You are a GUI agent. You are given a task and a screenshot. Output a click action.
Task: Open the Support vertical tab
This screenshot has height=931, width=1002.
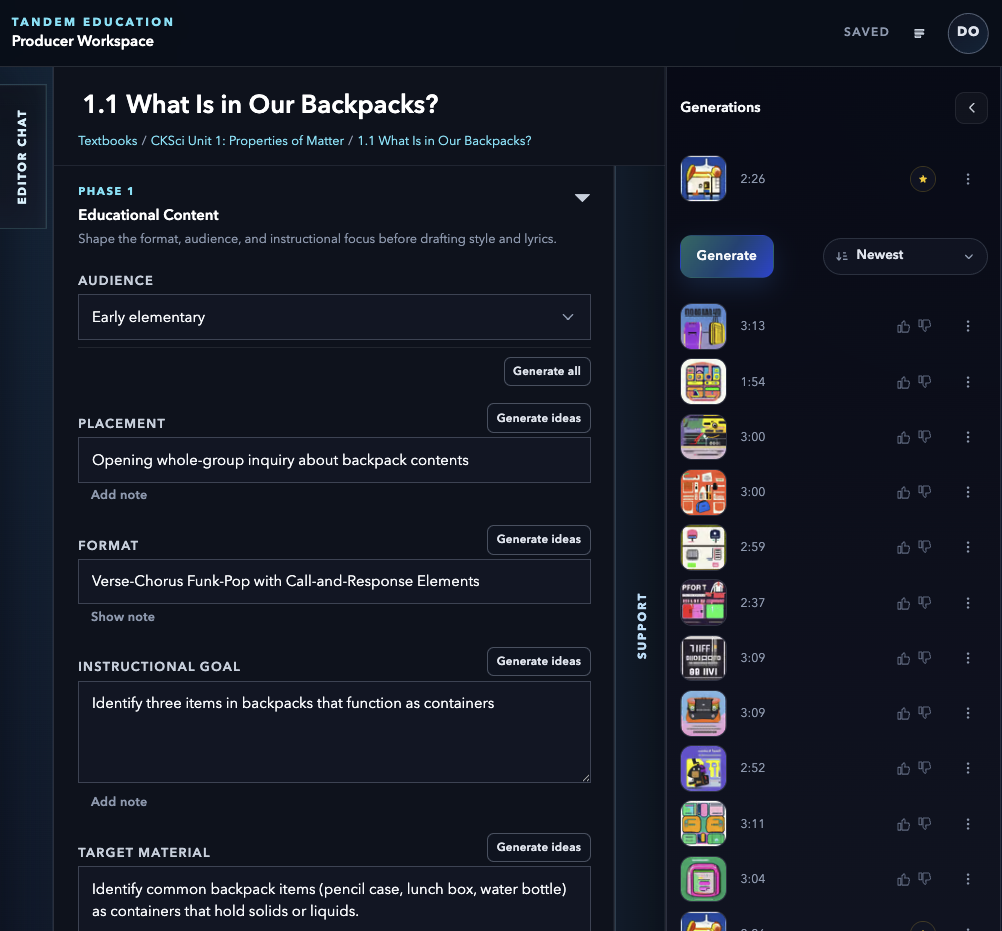[641, 626]
